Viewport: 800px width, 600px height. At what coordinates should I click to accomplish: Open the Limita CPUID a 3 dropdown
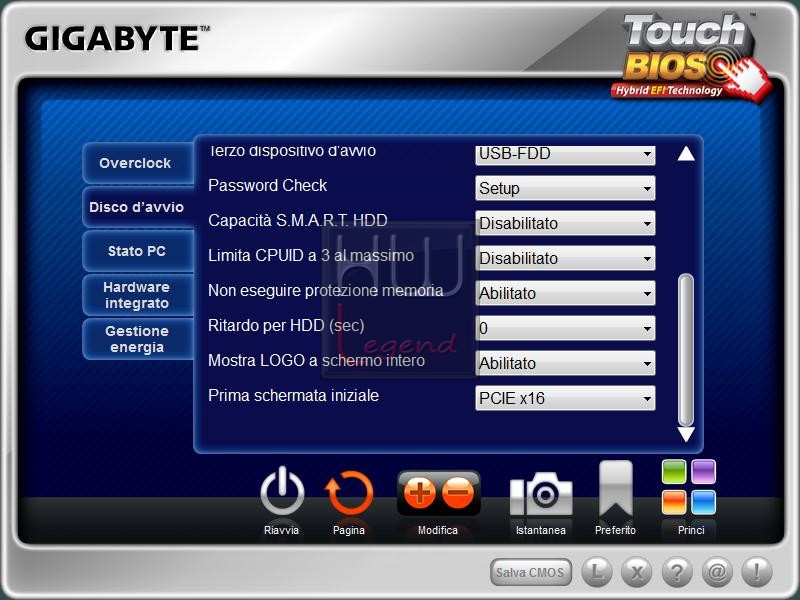pos(565,258)
